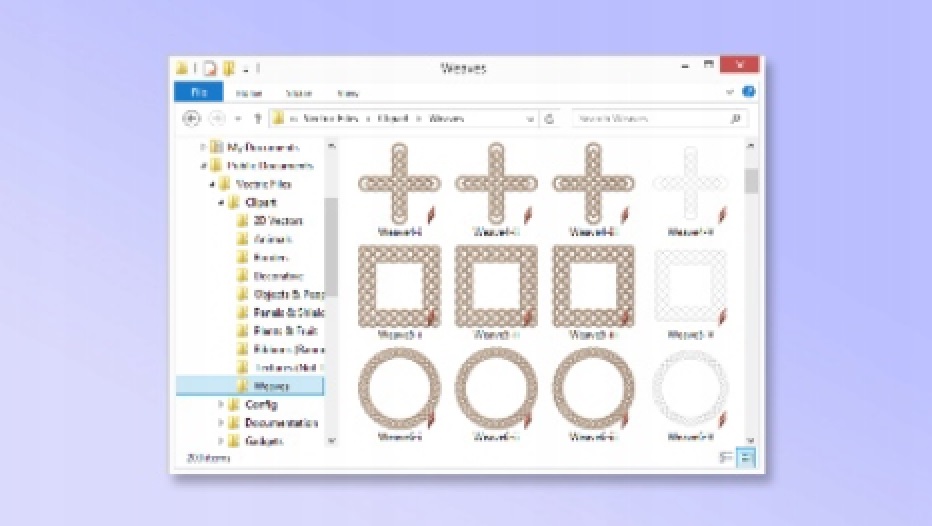Viewport: 932px width, 526px height.
Task: Click the Documentation folder icon
Action: click(234, 423)
